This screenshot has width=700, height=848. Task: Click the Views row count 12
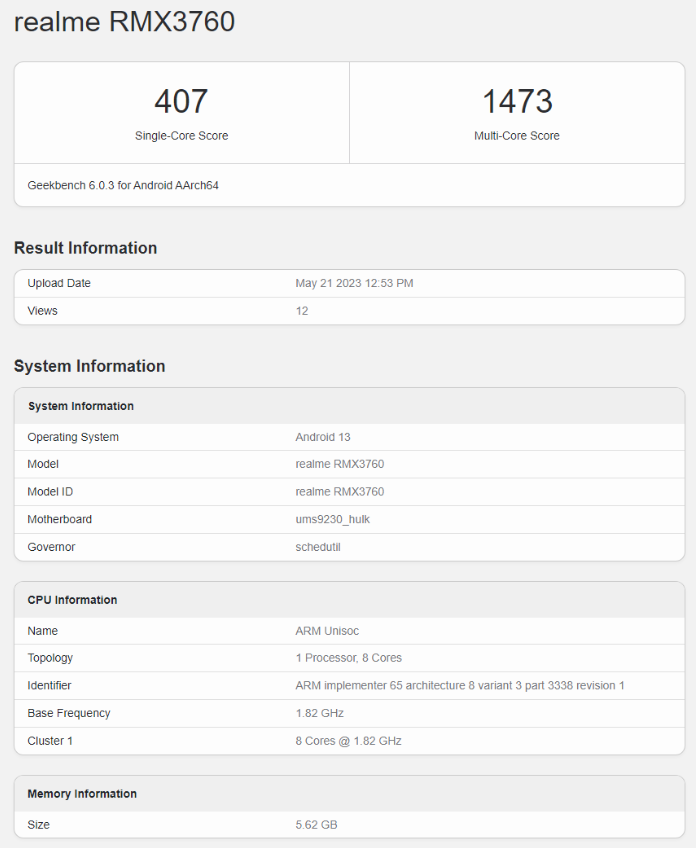coord(302,311)
